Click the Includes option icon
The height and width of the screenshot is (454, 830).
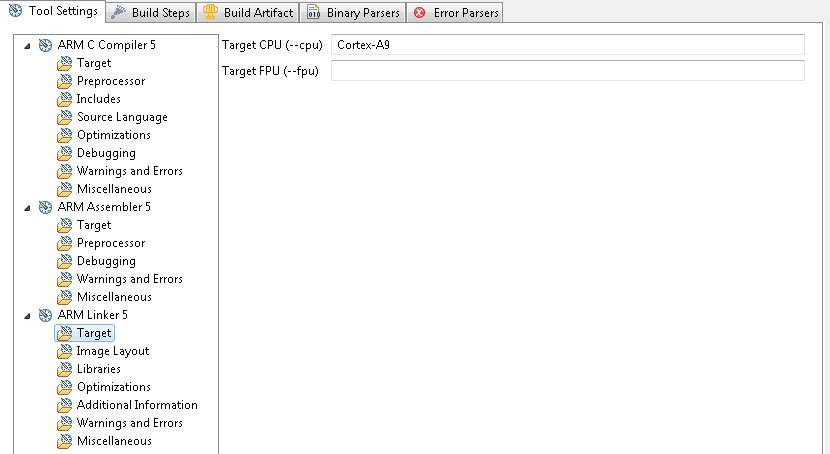65,99
